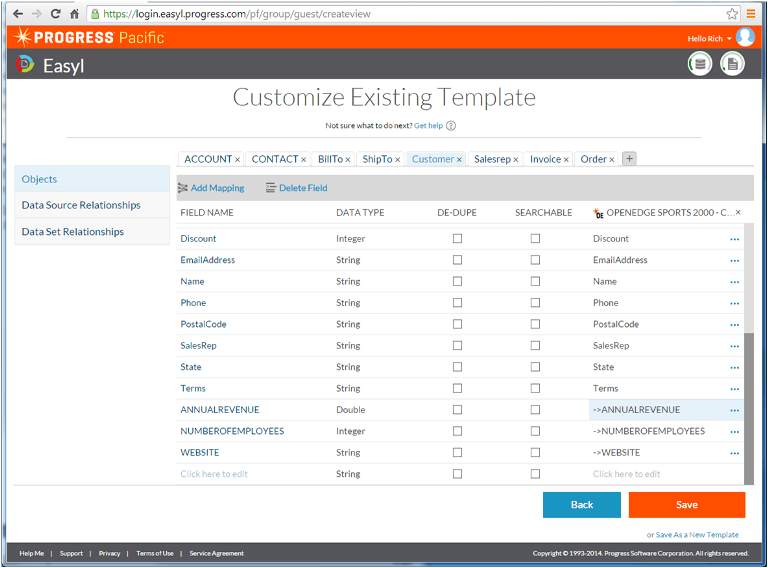
Task: Enable De-Dupe for EmailAddress field
Action: (457, 260)
